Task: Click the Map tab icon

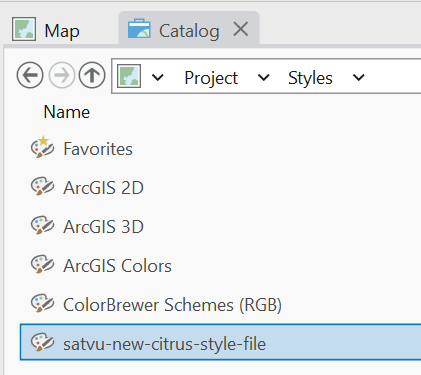Action: tap(24, 29)
